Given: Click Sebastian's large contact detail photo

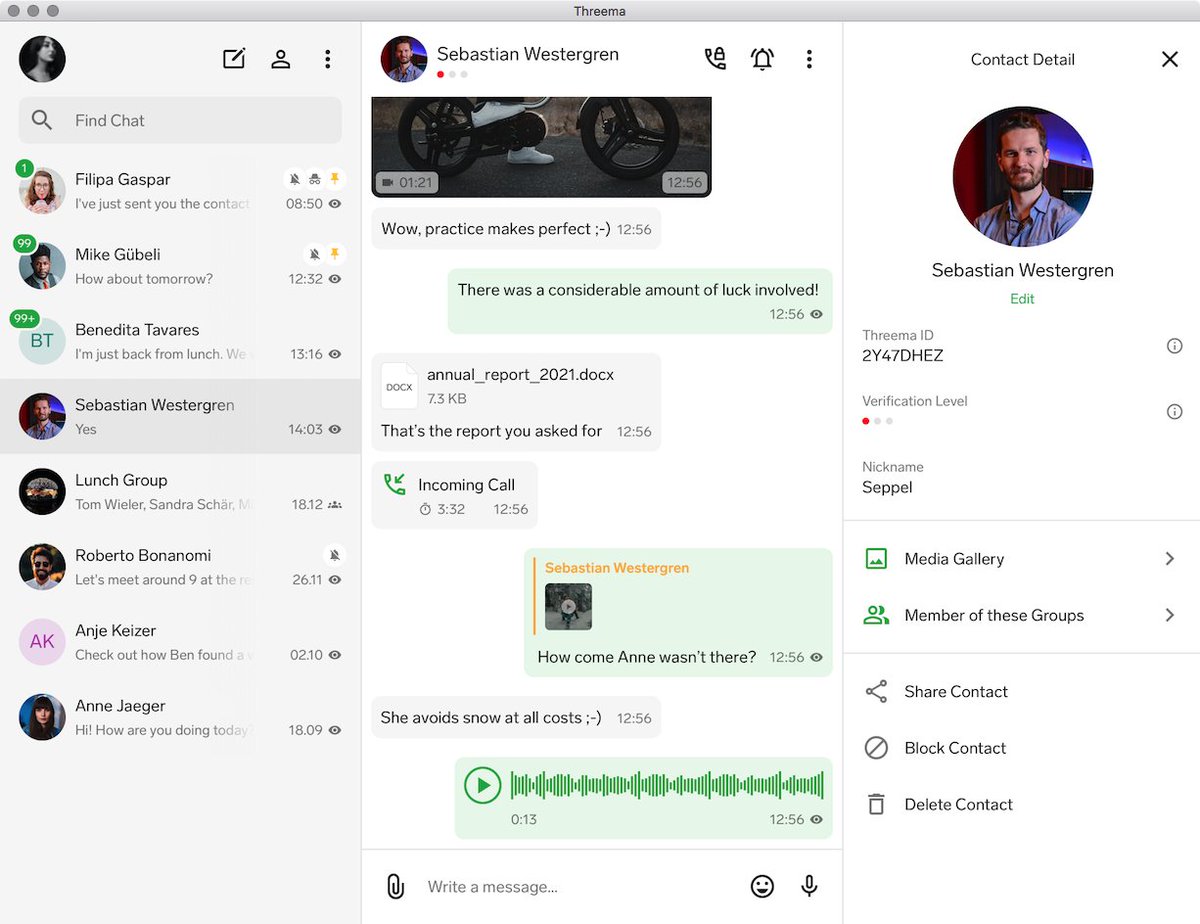Looking at the screenshot, I should pos(1022,177).
